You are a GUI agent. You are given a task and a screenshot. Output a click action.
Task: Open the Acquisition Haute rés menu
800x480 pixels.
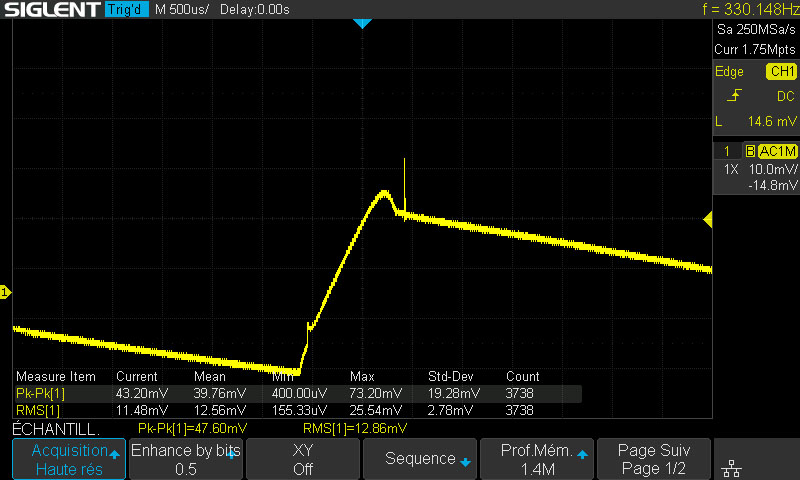69,459
